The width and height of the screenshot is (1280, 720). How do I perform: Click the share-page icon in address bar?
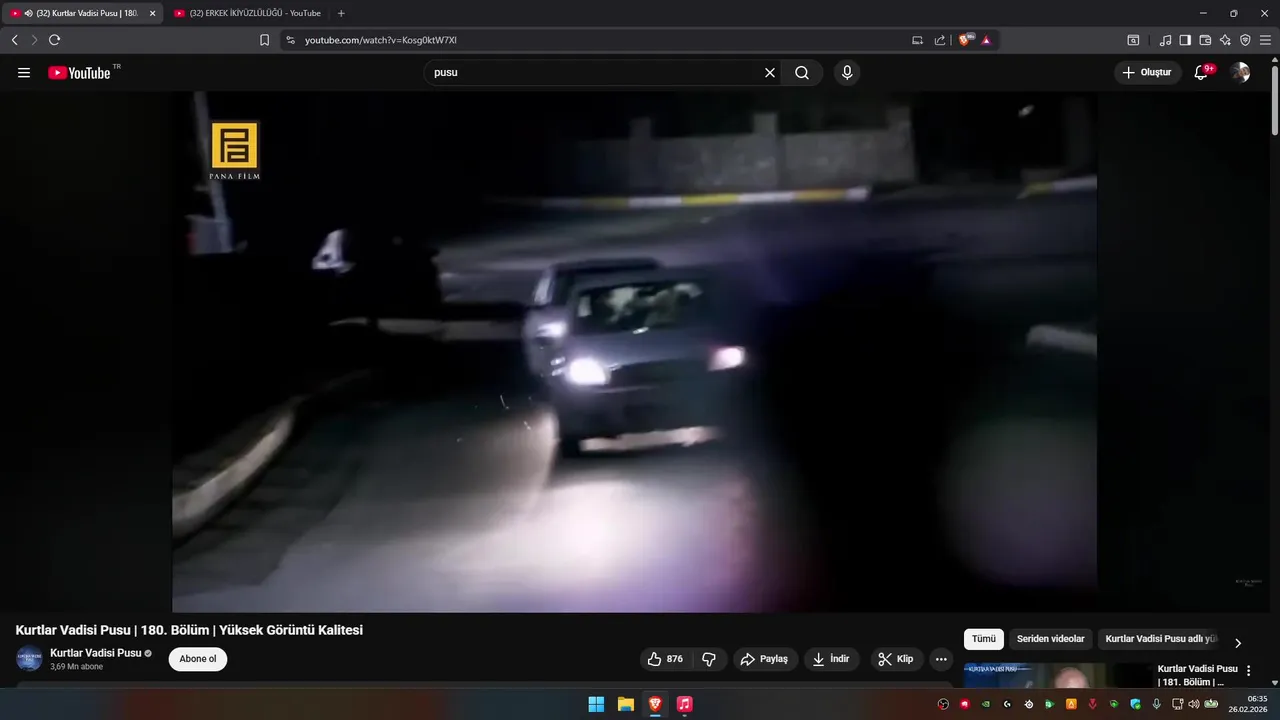click(940, 40)
